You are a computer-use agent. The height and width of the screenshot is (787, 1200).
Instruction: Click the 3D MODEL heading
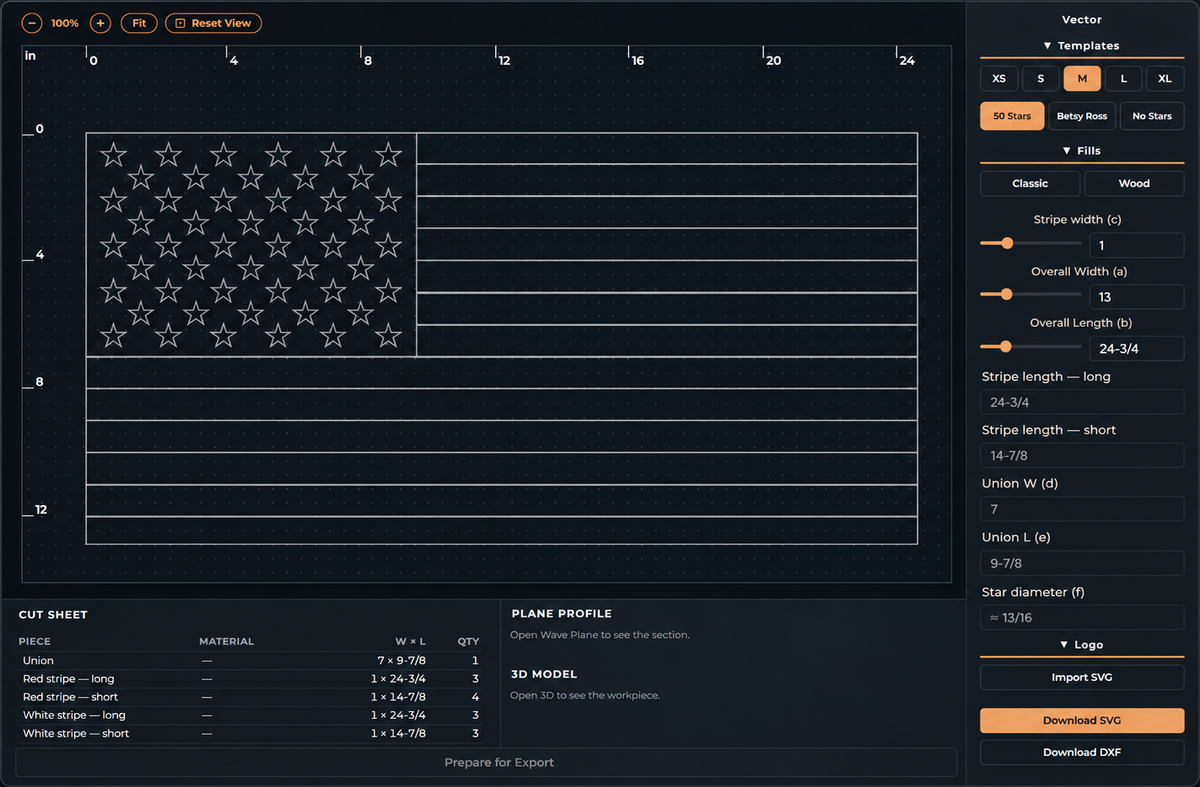click(x=544, y=674)
